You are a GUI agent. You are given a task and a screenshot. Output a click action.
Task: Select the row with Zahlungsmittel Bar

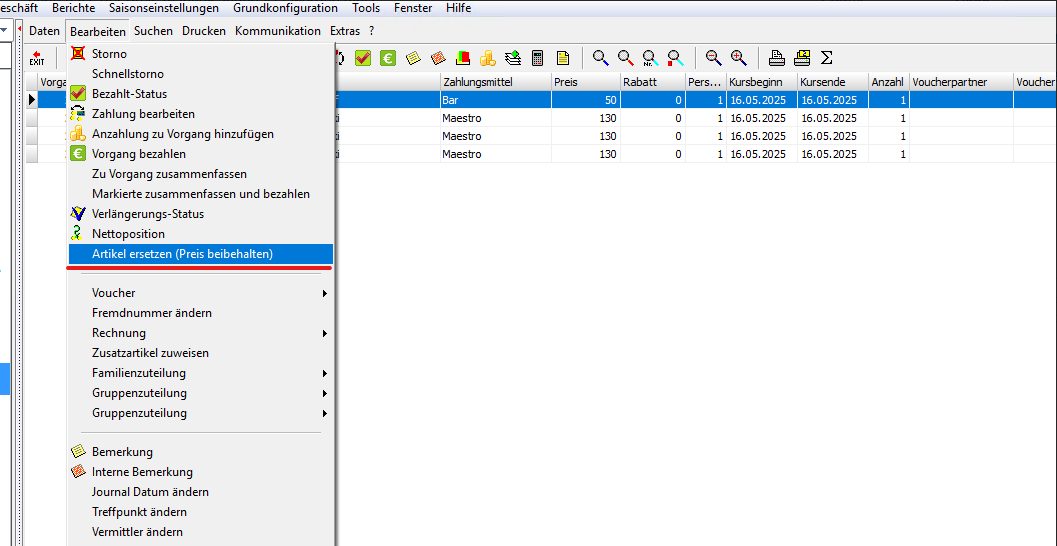[x=493, y=100]
